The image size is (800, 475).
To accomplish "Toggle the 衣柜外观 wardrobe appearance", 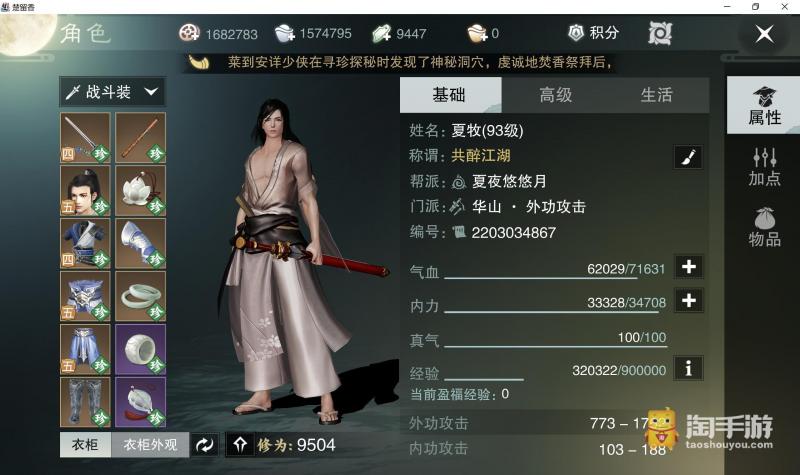I will pyautogui.click(x=150, y=445).
